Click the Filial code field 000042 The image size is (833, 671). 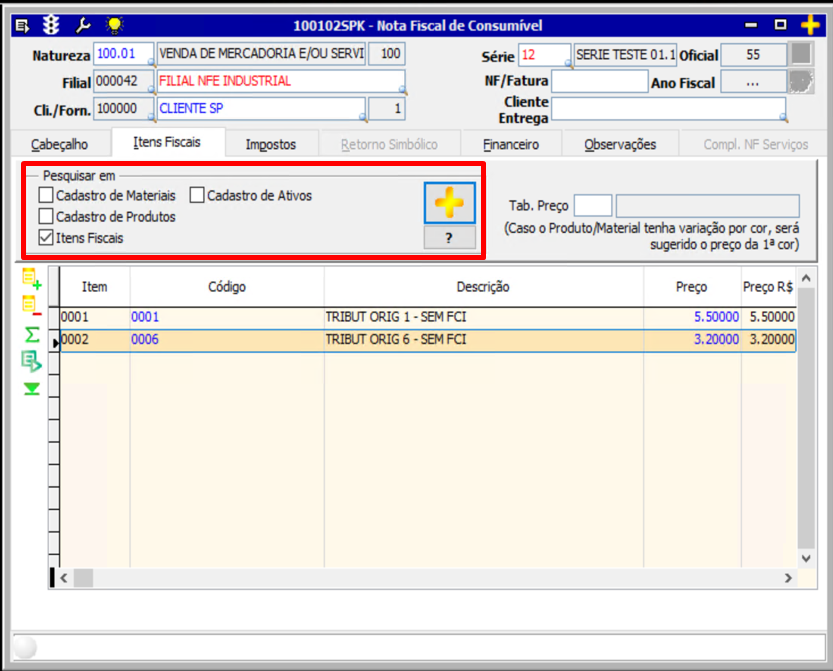click(123, 81)
